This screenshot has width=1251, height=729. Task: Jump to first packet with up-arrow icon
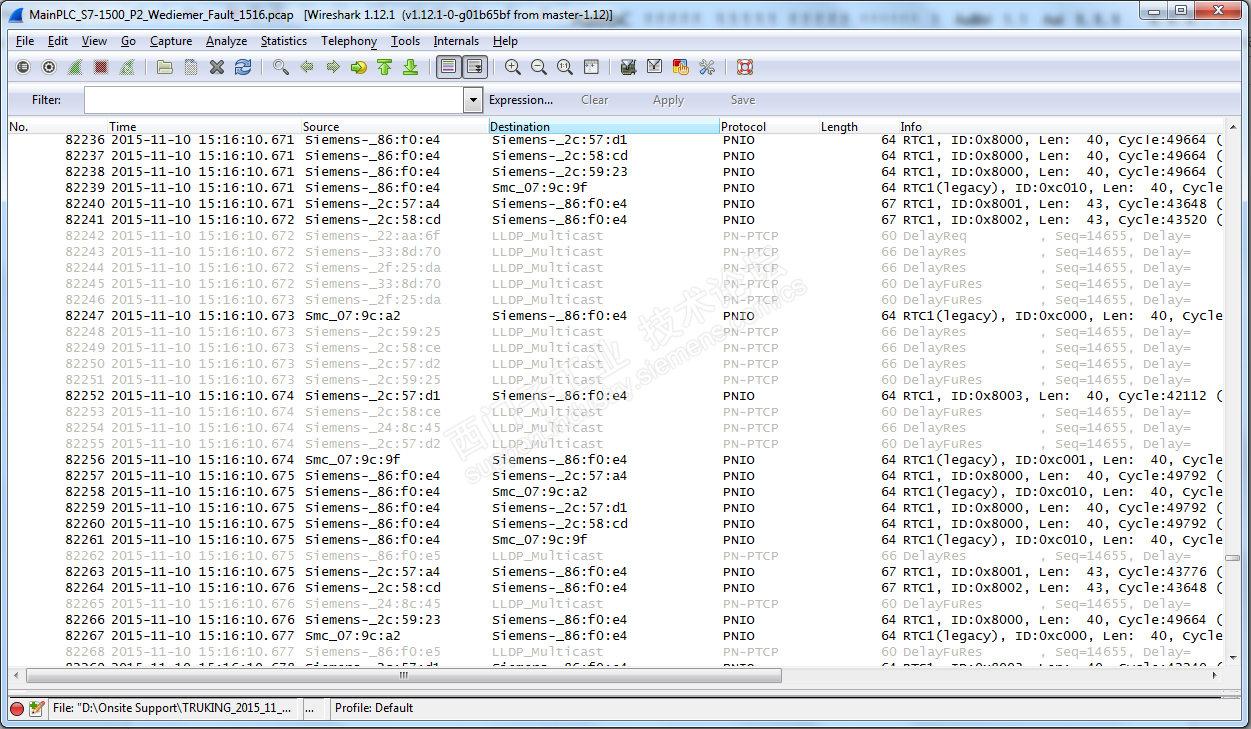pyautogui.click(x=384, y=67)
